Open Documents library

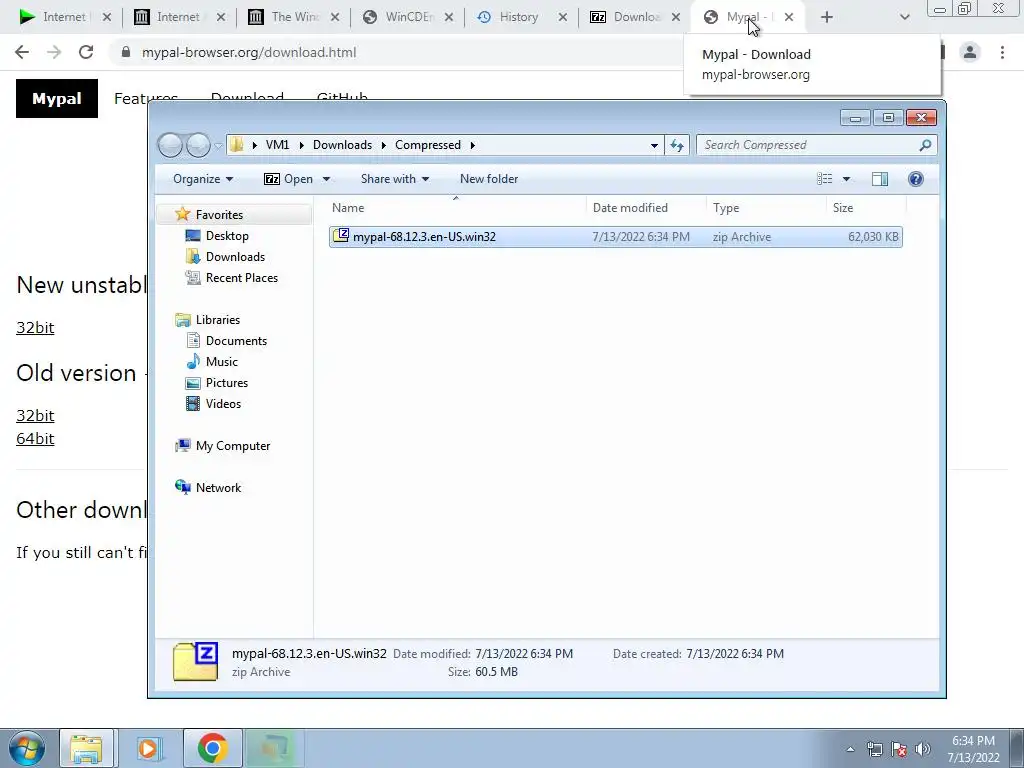(x=236, y=341)
